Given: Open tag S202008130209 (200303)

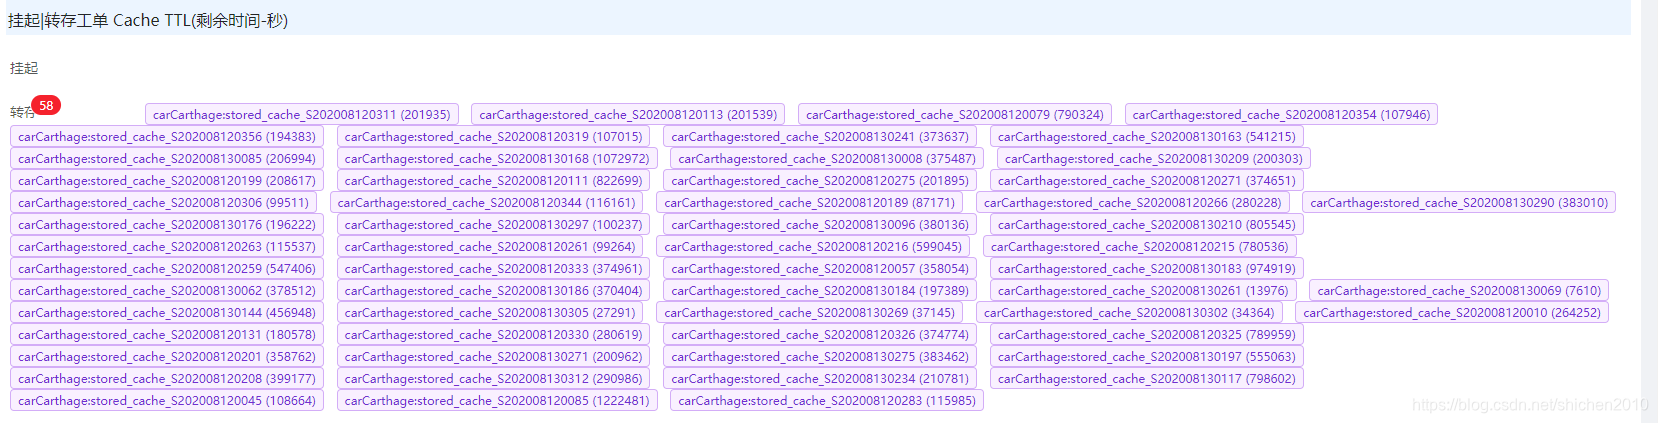Looking at the screenshot, I should (x=1154, y=159).
